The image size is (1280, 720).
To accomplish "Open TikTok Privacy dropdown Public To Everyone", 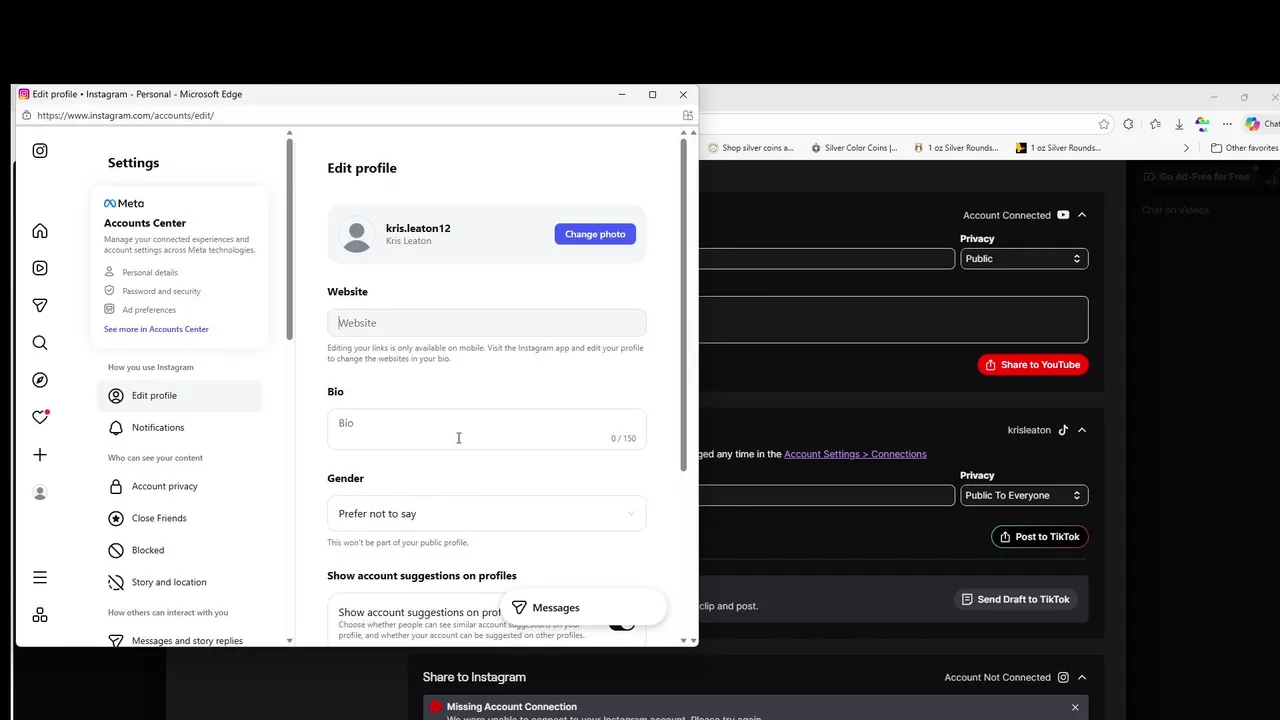I will pos(1024,495).
